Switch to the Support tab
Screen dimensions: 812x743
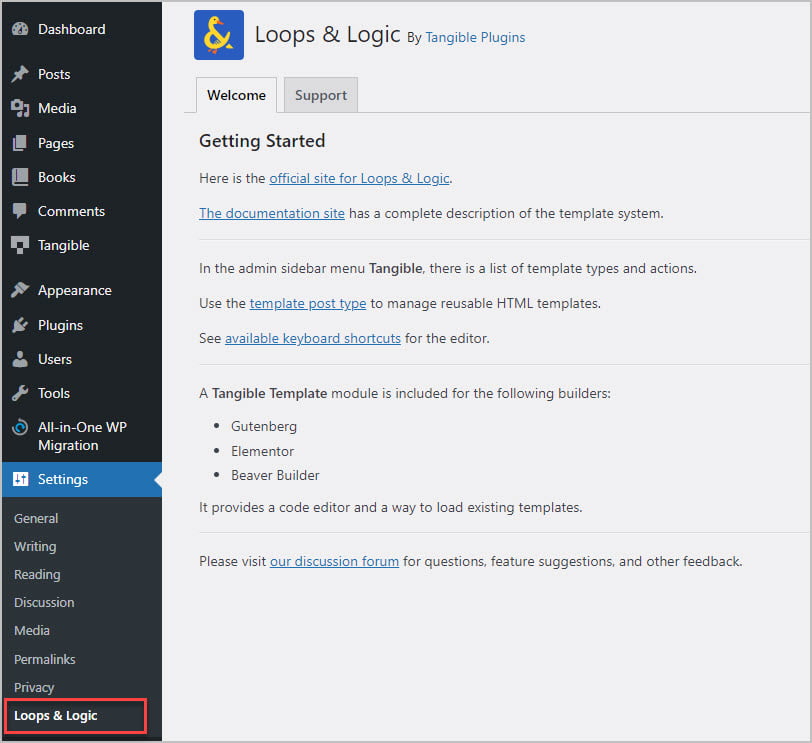(x=320, y=95)
